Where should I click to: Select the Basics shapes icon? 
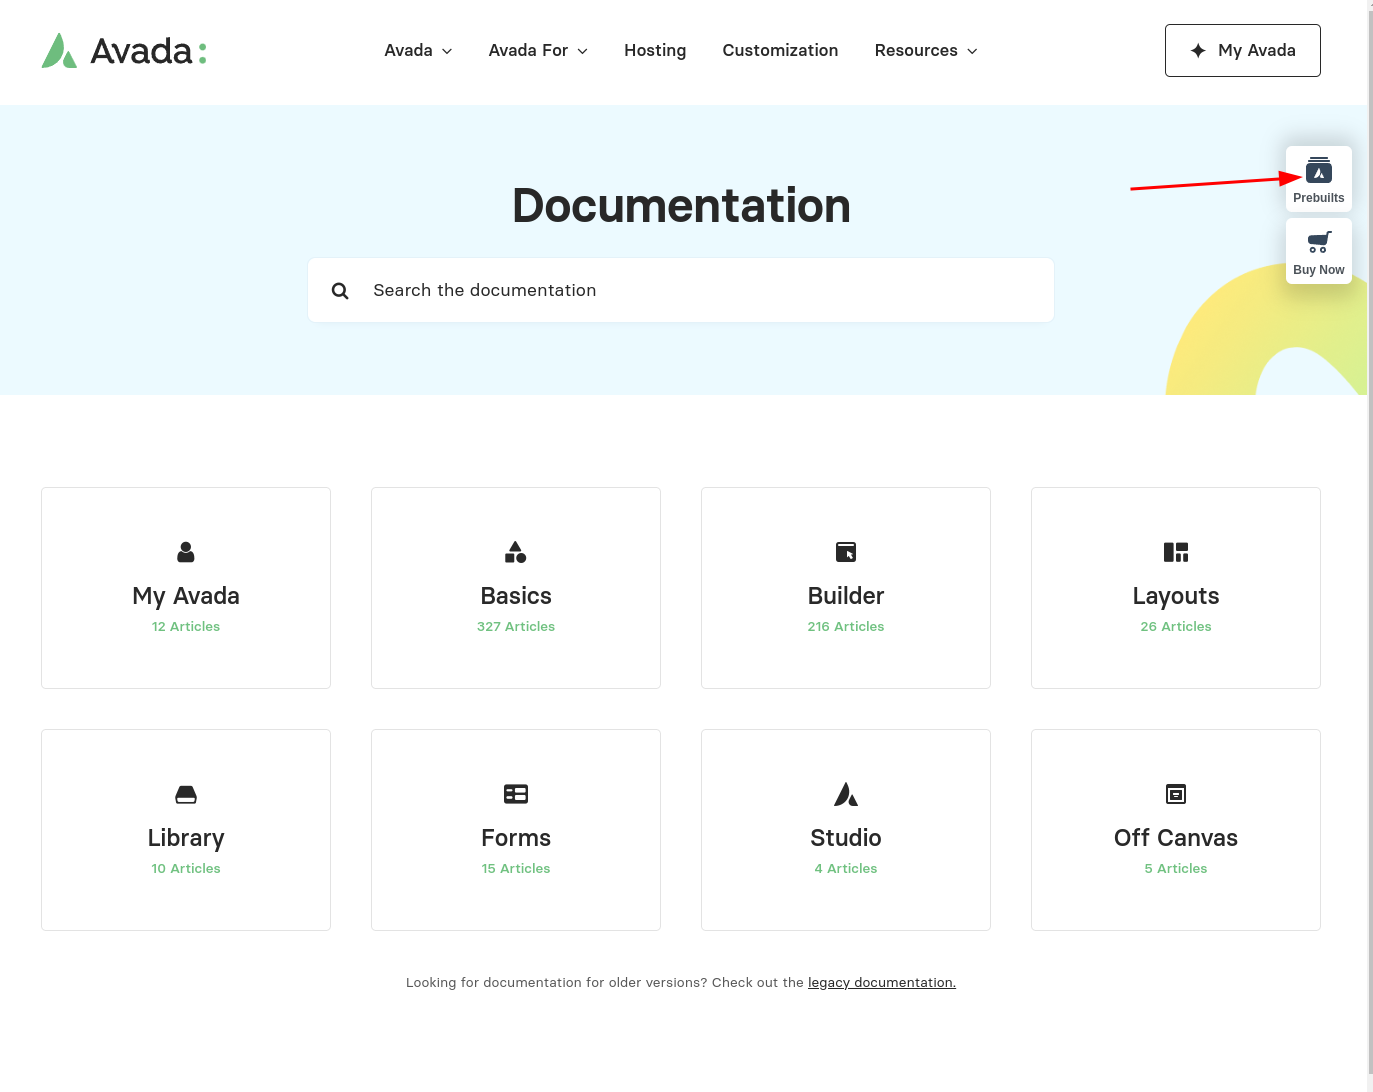515,552
